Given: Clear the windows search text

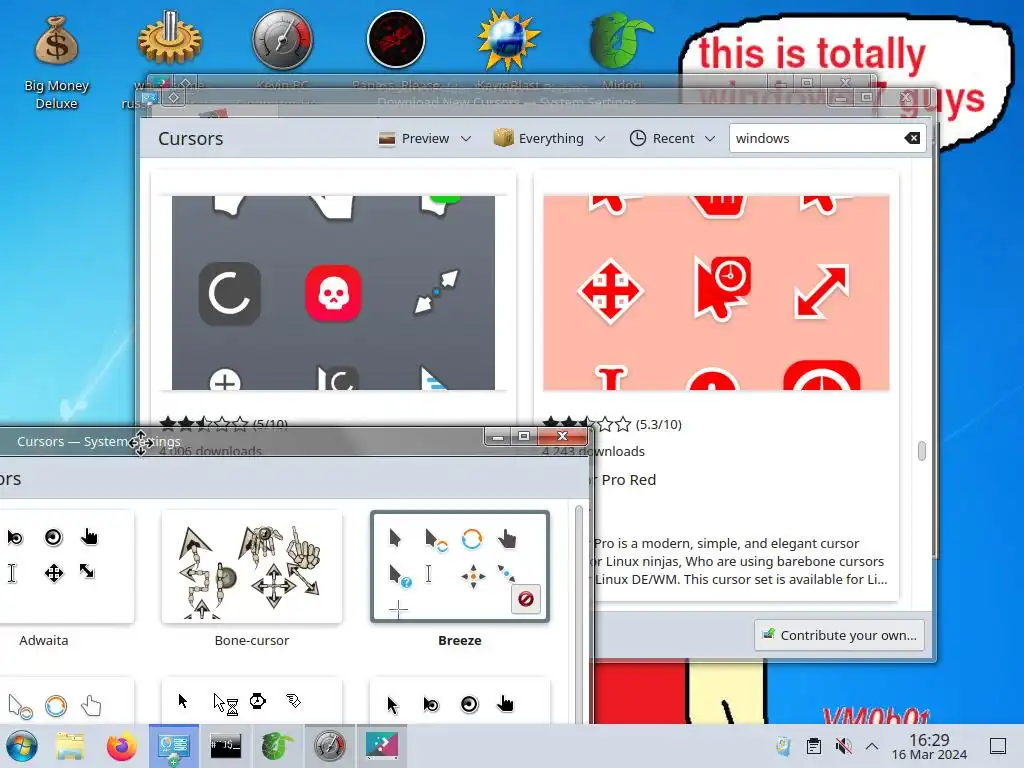Looking at the screenshot, I should (x=912, y=138).
